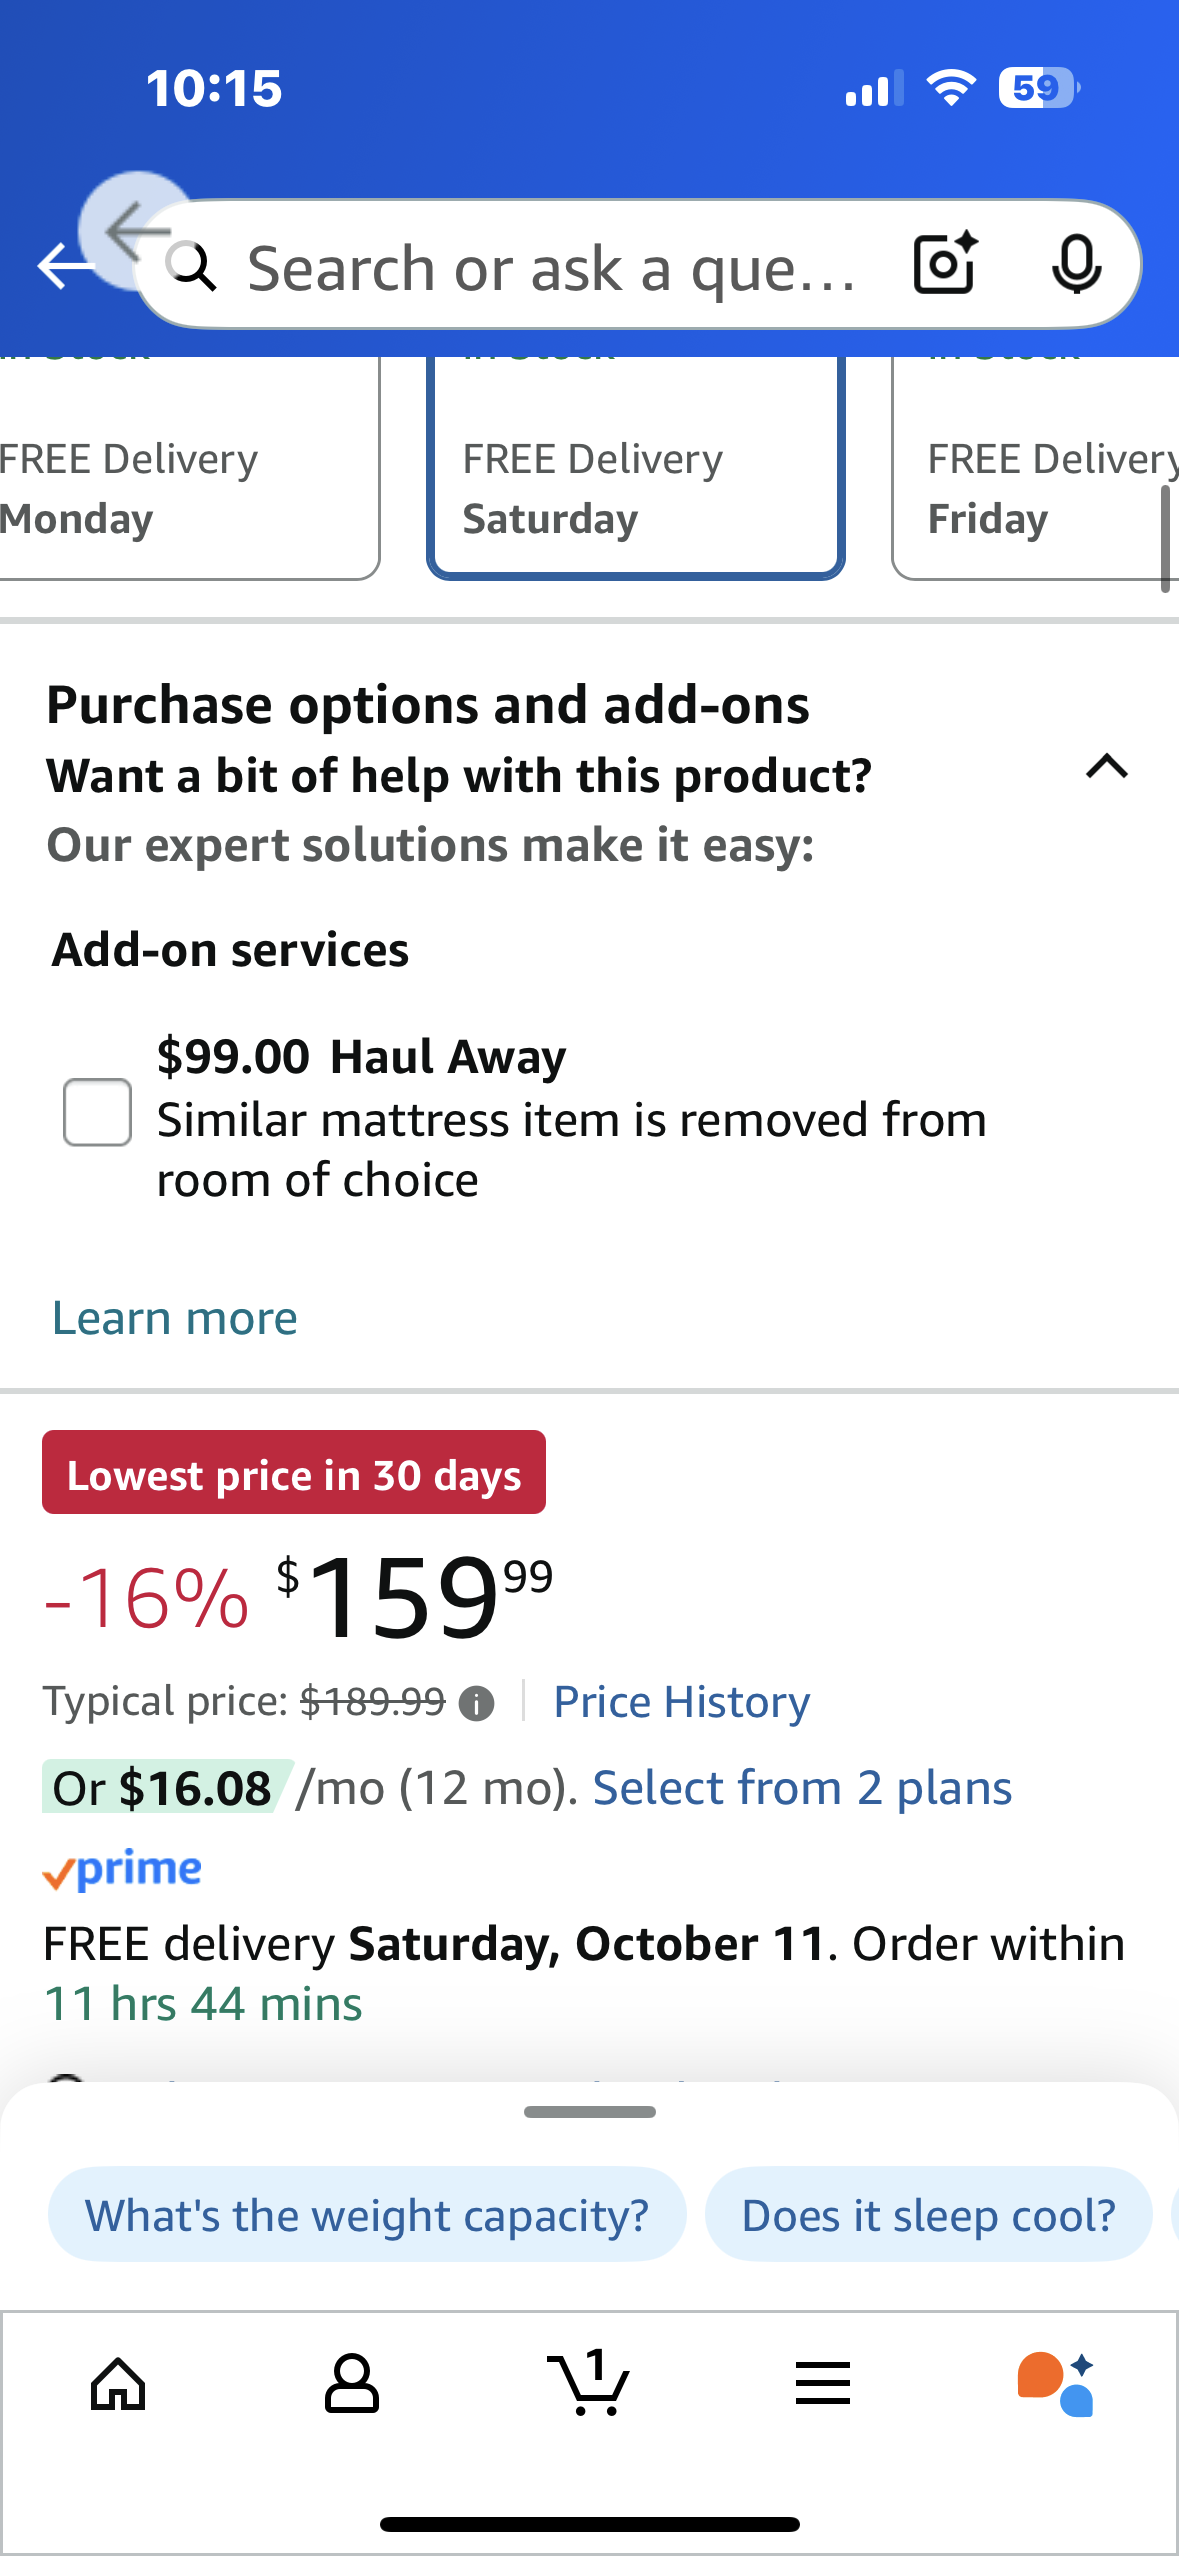Tap the microphone voice search icon
Screen dimensions: 1179x2556
[x=1076, y=264]
